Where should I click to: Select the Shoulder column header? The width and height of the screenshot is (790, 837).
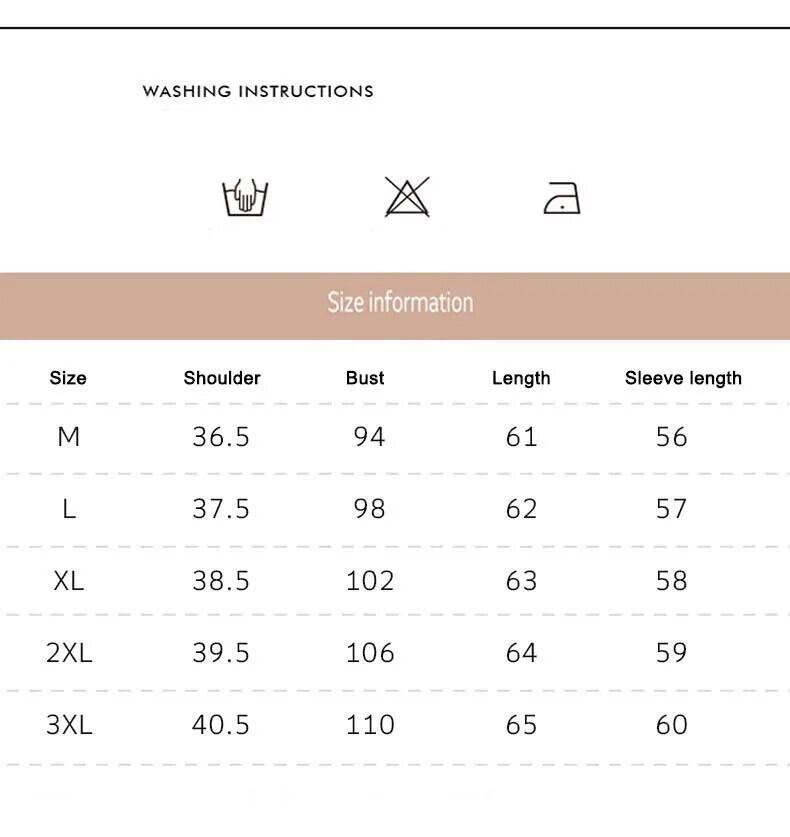(222, 378)
